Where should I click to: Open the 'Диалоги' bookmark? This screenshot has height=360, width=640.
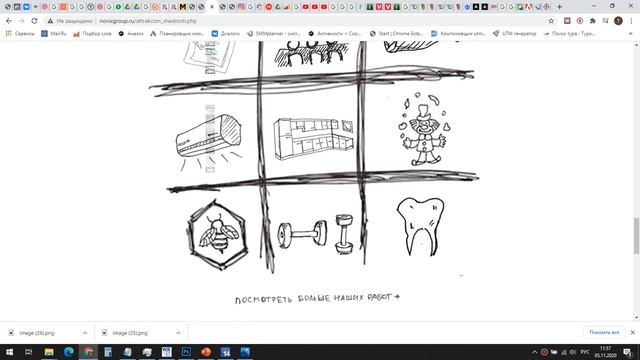226,33
